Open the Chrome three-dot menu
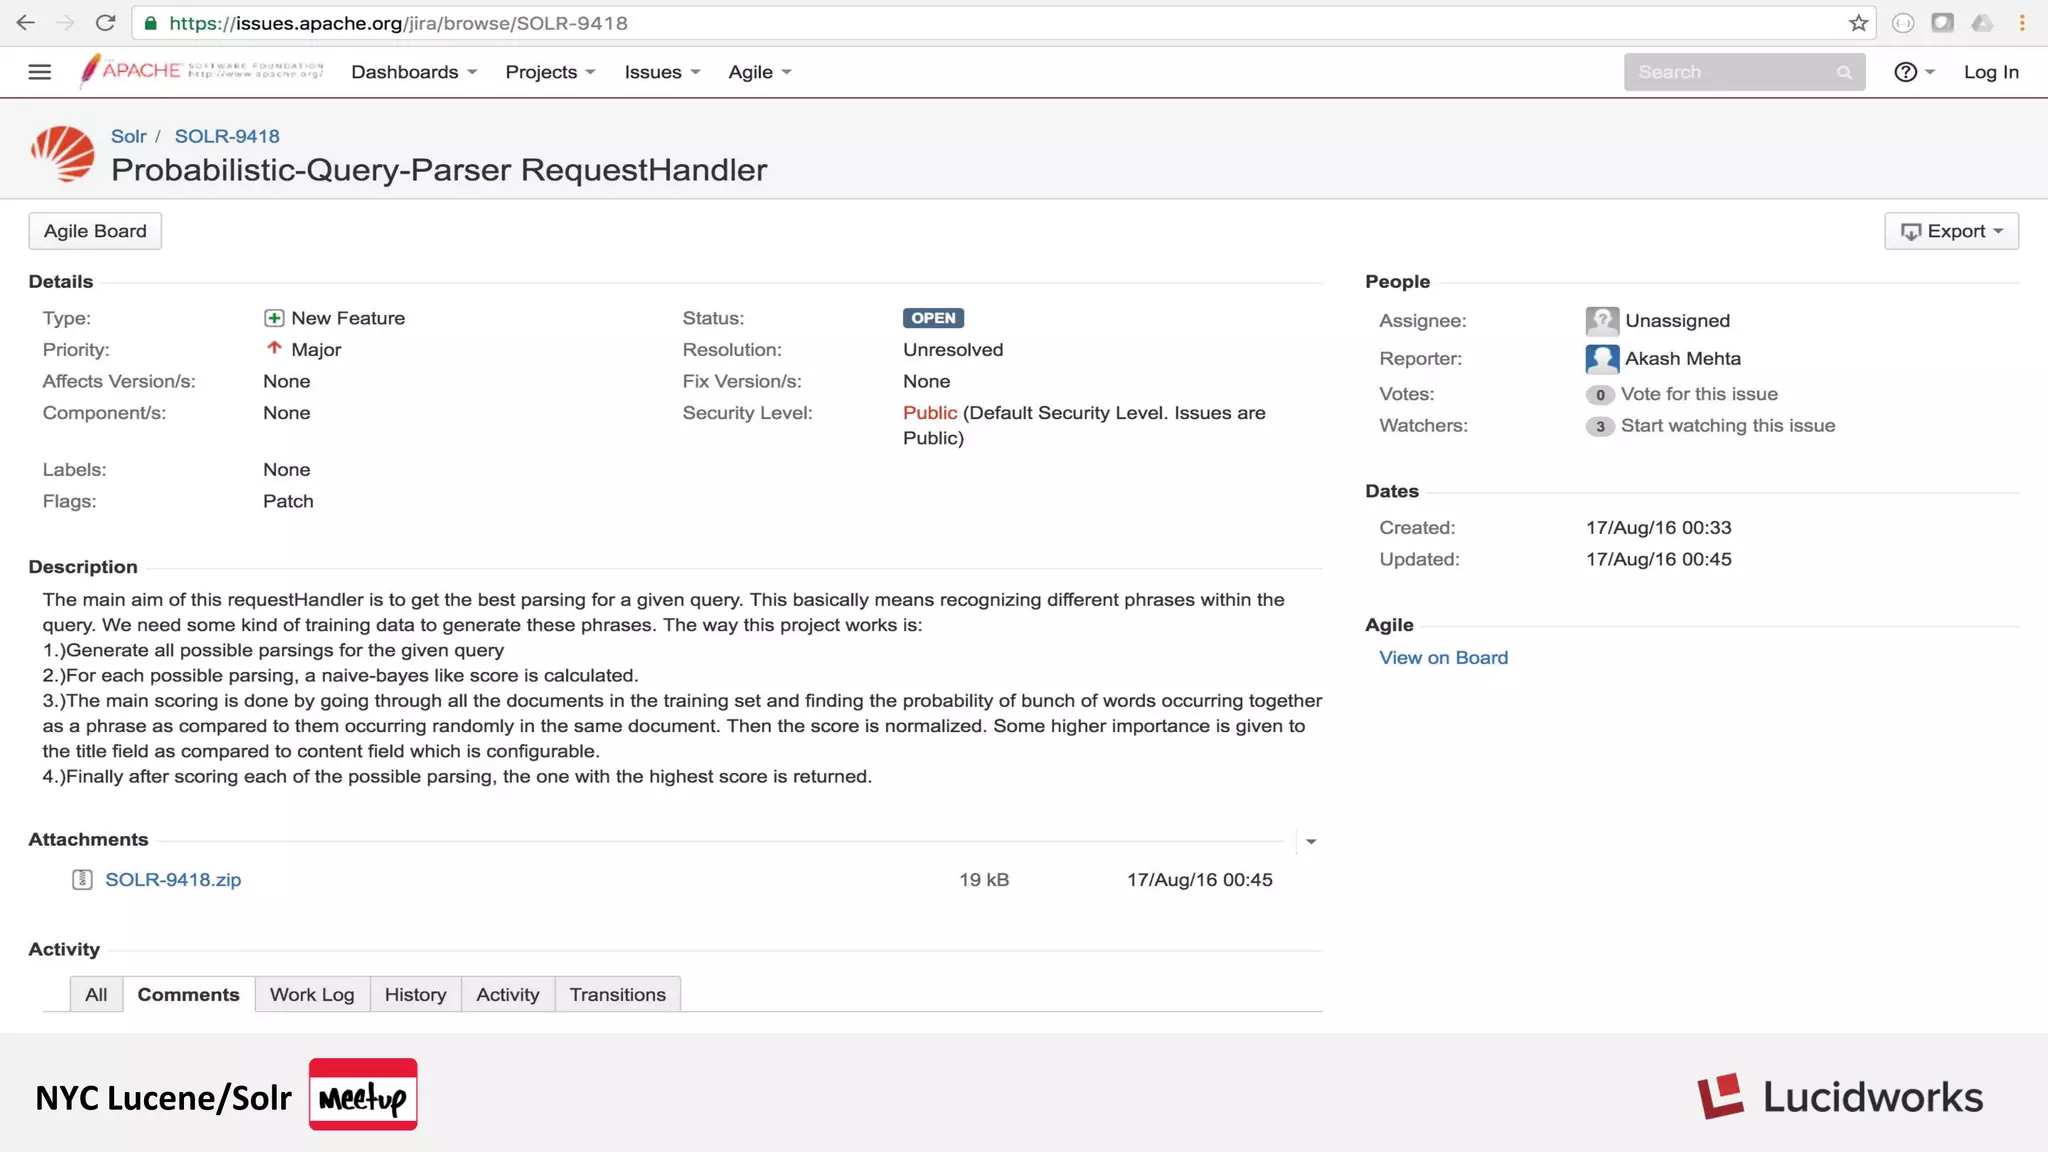 2022,23
